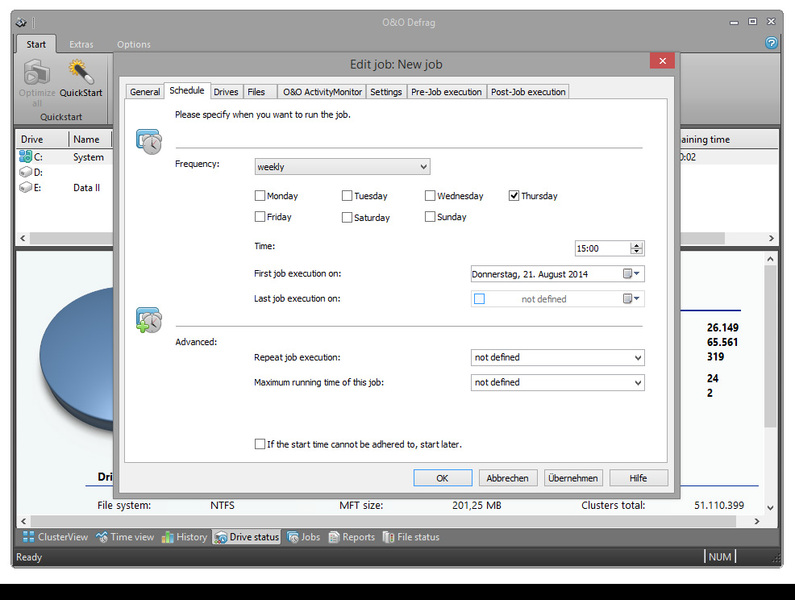795x600 pixels.
Task: Select drive E: icon in drive list
Action: coord(25,187)
